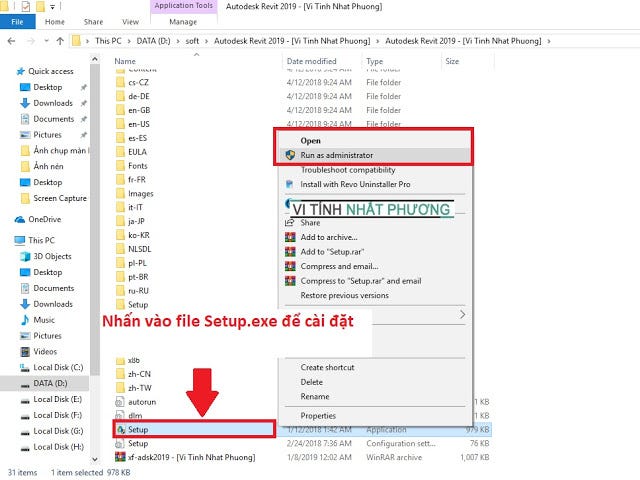Click soft breadcrumb in address bar
The height and width of the screenshot is (480, 640).
click(192, 41)
